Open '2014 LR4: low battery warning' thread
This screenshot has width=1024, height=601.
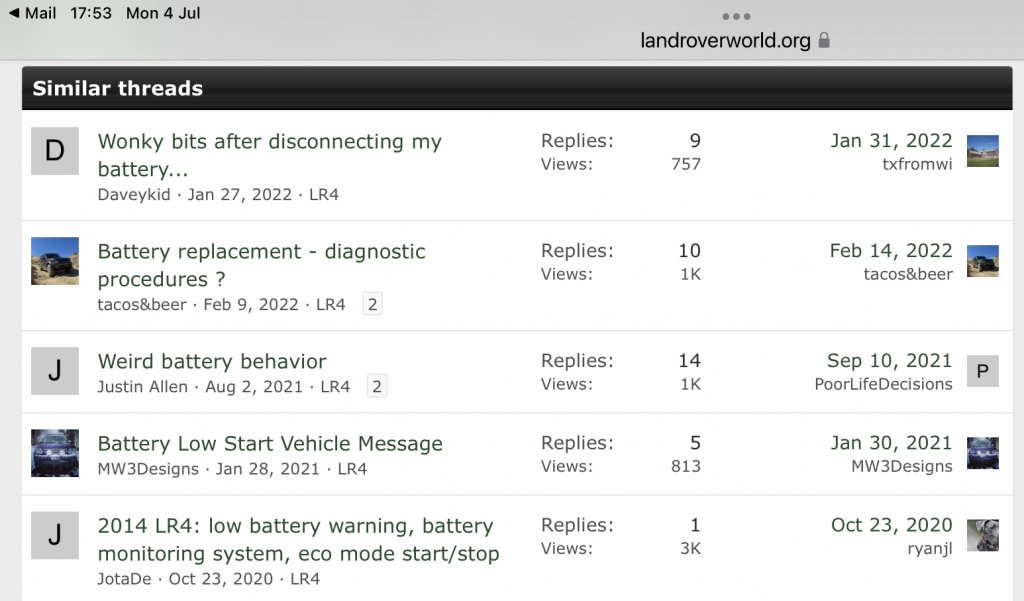pyautogui.click(x=298, y=539)
